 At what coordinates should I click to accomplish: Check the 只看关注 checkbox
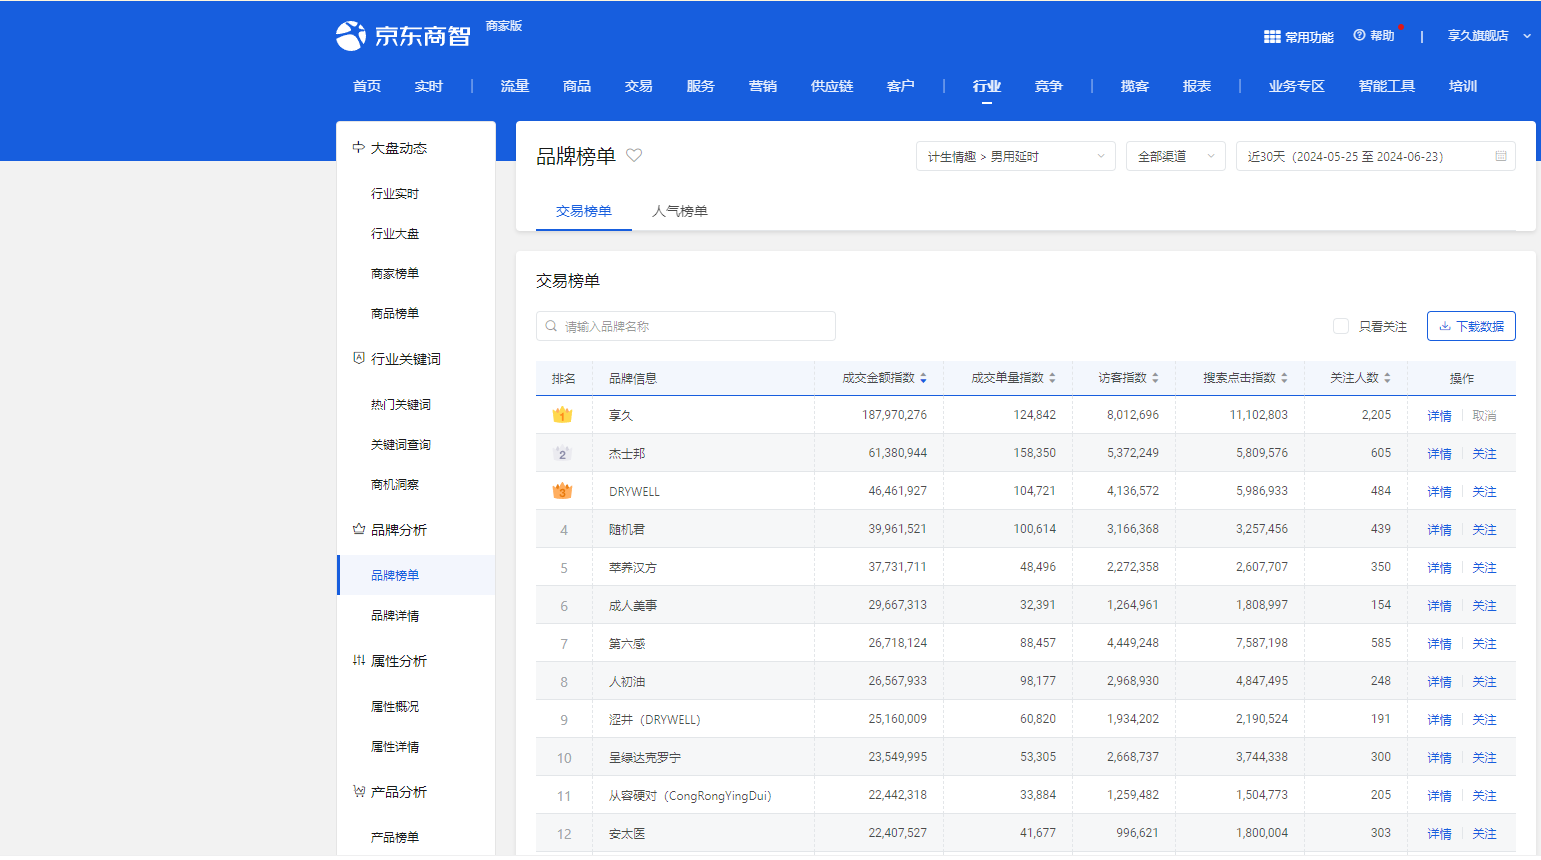click(x=1341, y=326)
